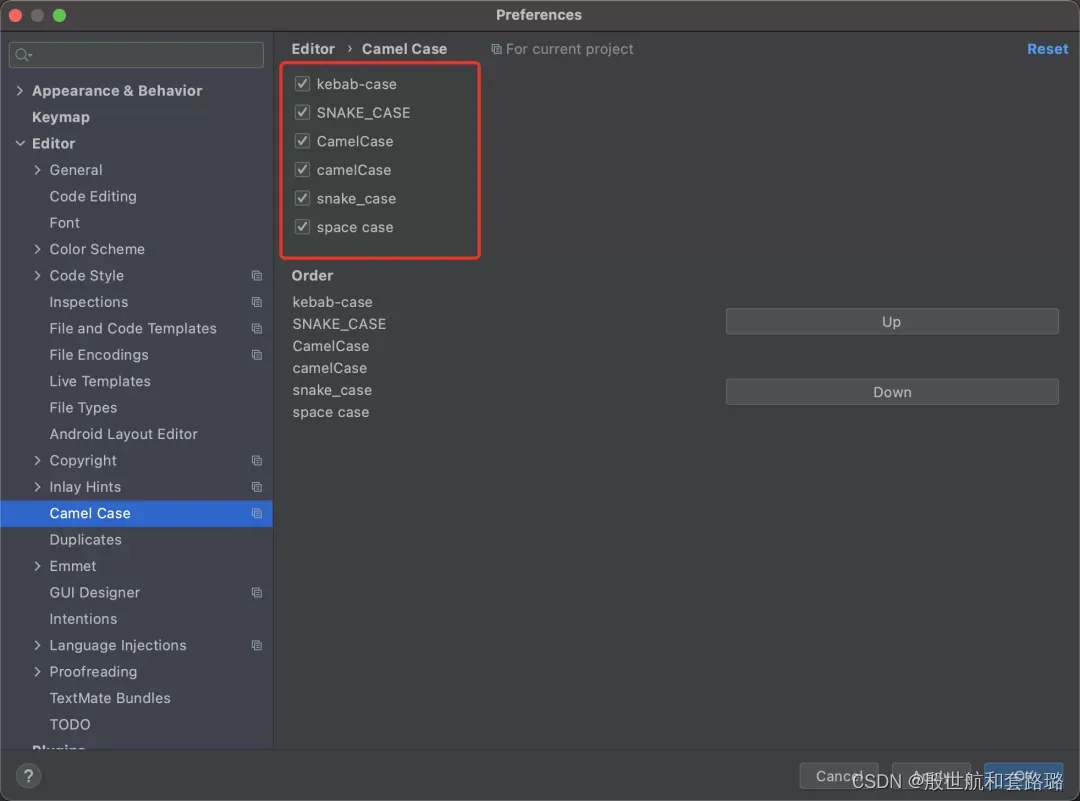Image resolution: width=1080 pixels, height=801 pixels.
Task: Expand the Emmet node
Action: [37, 566]
